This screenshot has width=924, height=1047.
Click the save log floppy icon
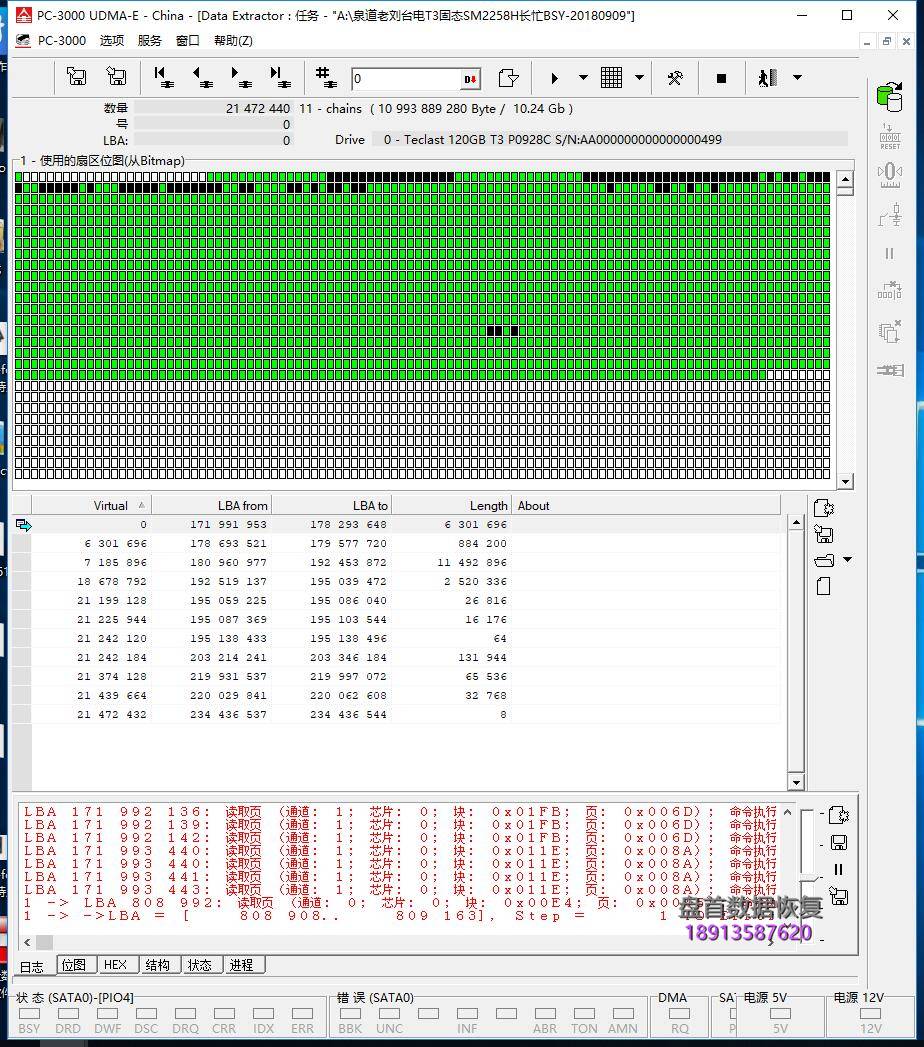click(x=839, y=842)
